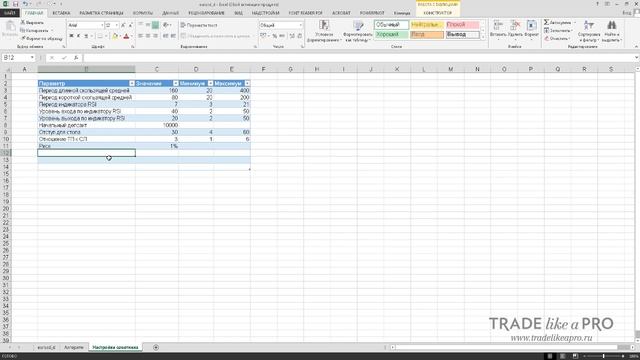640x360 pixels.
Task: Toggle italic (К) formatting
Action: click(78, 36)
